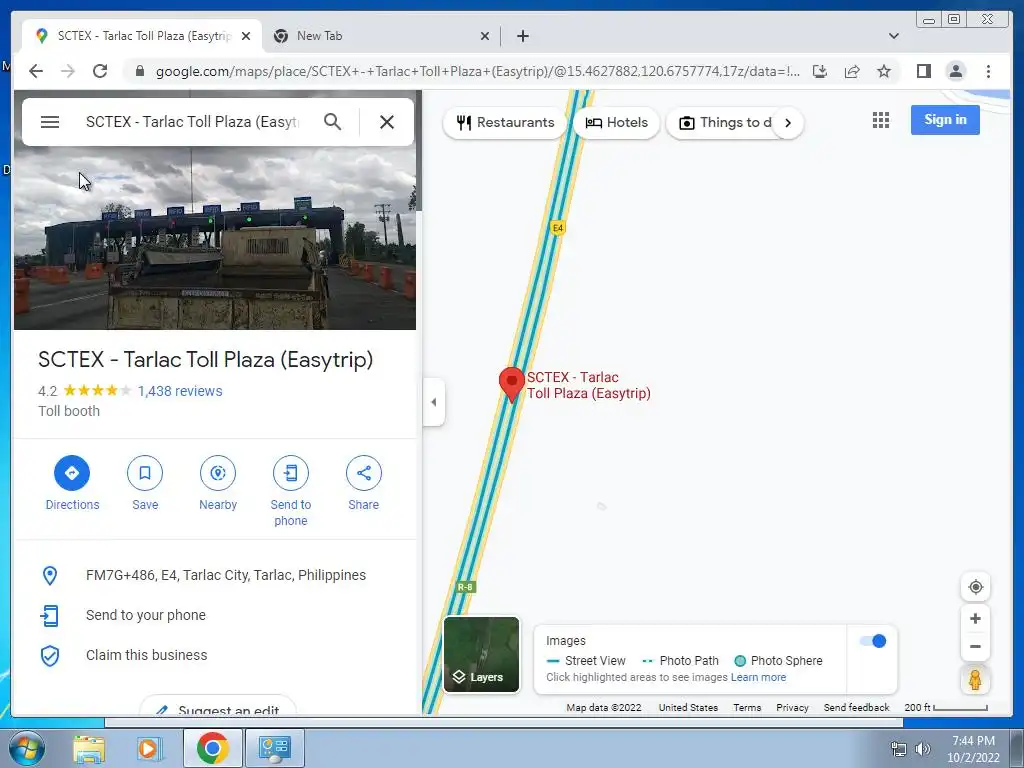This screenshot has width=1024, height=768.
Task: Click the red SCTEX map pin marker
Action: coord(512,384)
